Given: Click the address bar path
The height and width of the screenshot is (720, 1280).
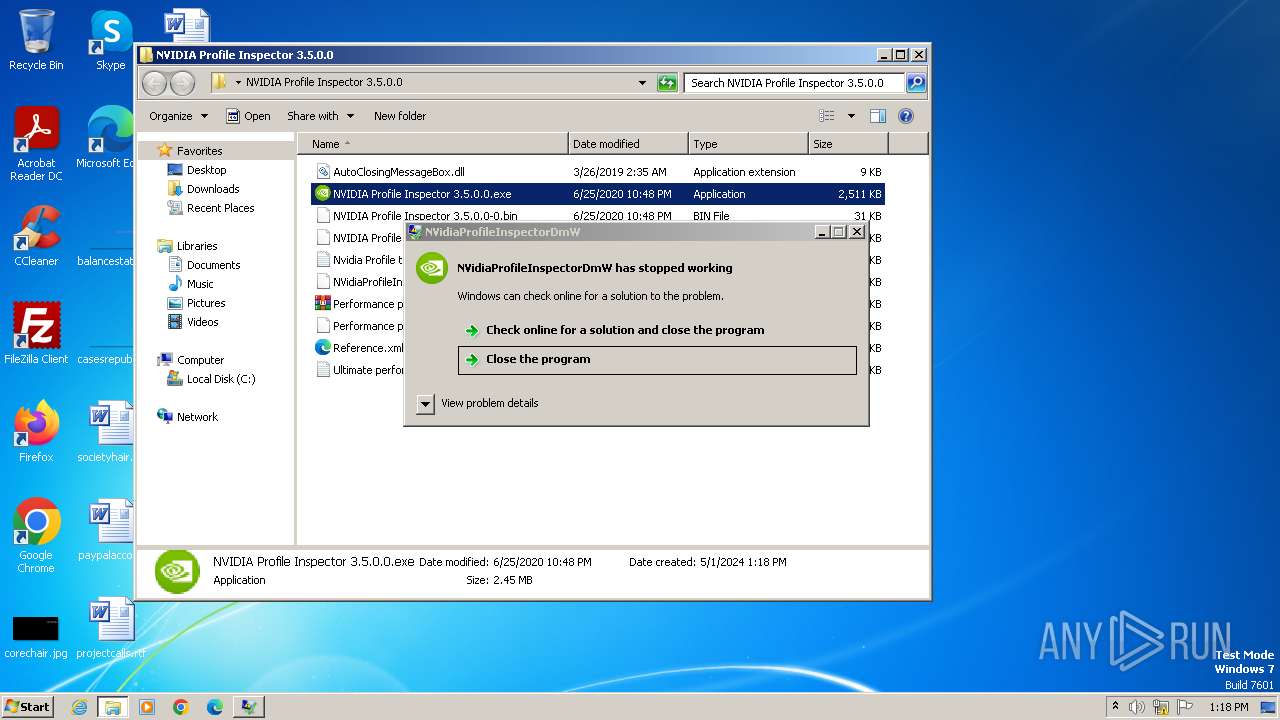Looking at the screenshot, I should point(324,83).
